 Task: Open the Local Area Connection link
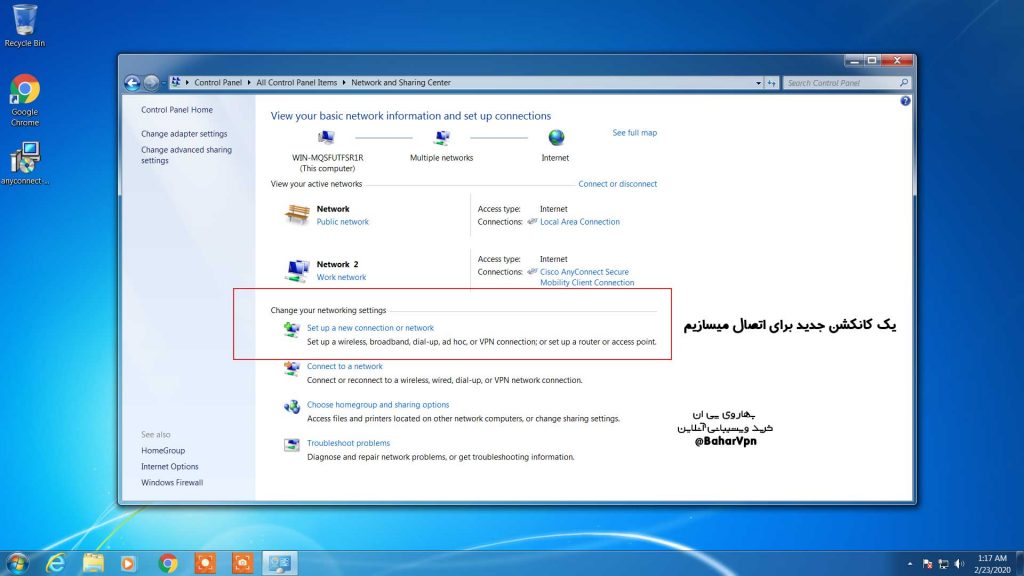(x=579, y=222)
